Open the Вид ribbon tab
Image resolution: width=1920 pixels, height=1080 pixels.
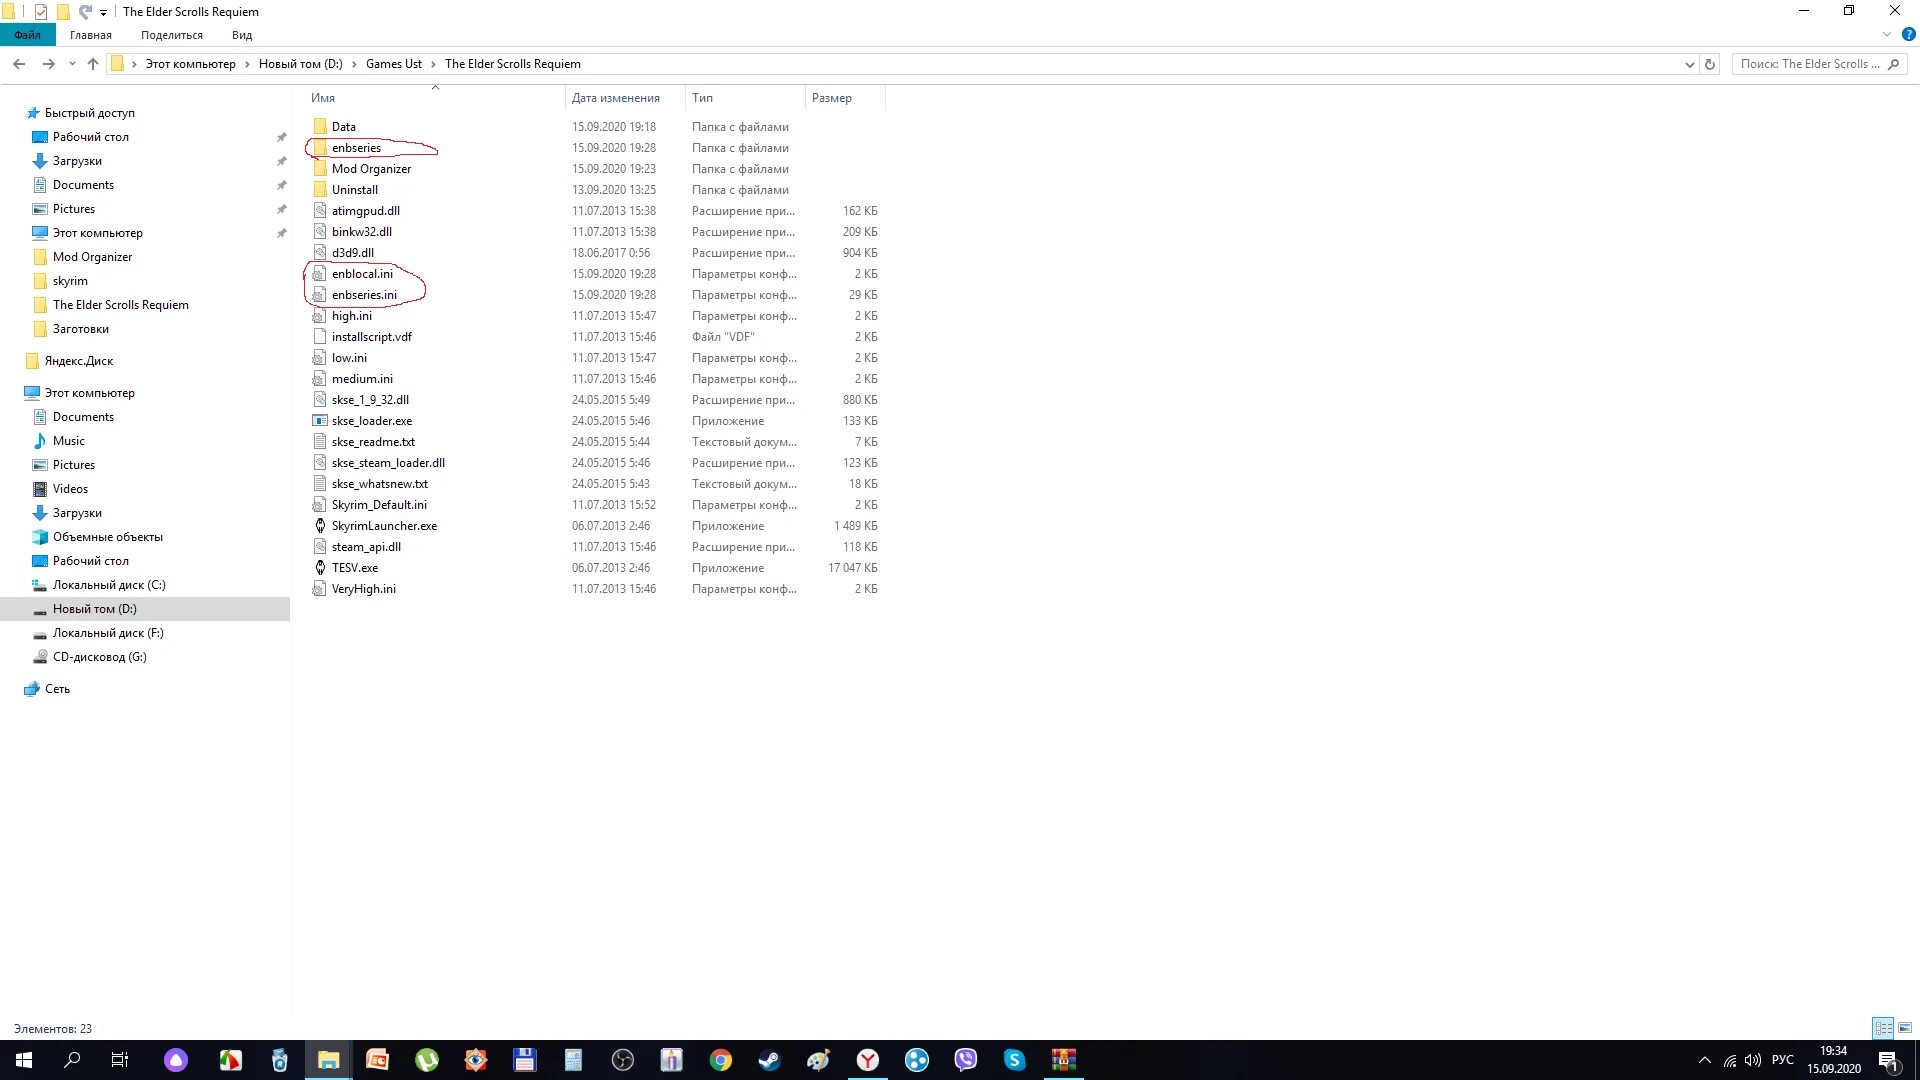(x=242, y=35)
